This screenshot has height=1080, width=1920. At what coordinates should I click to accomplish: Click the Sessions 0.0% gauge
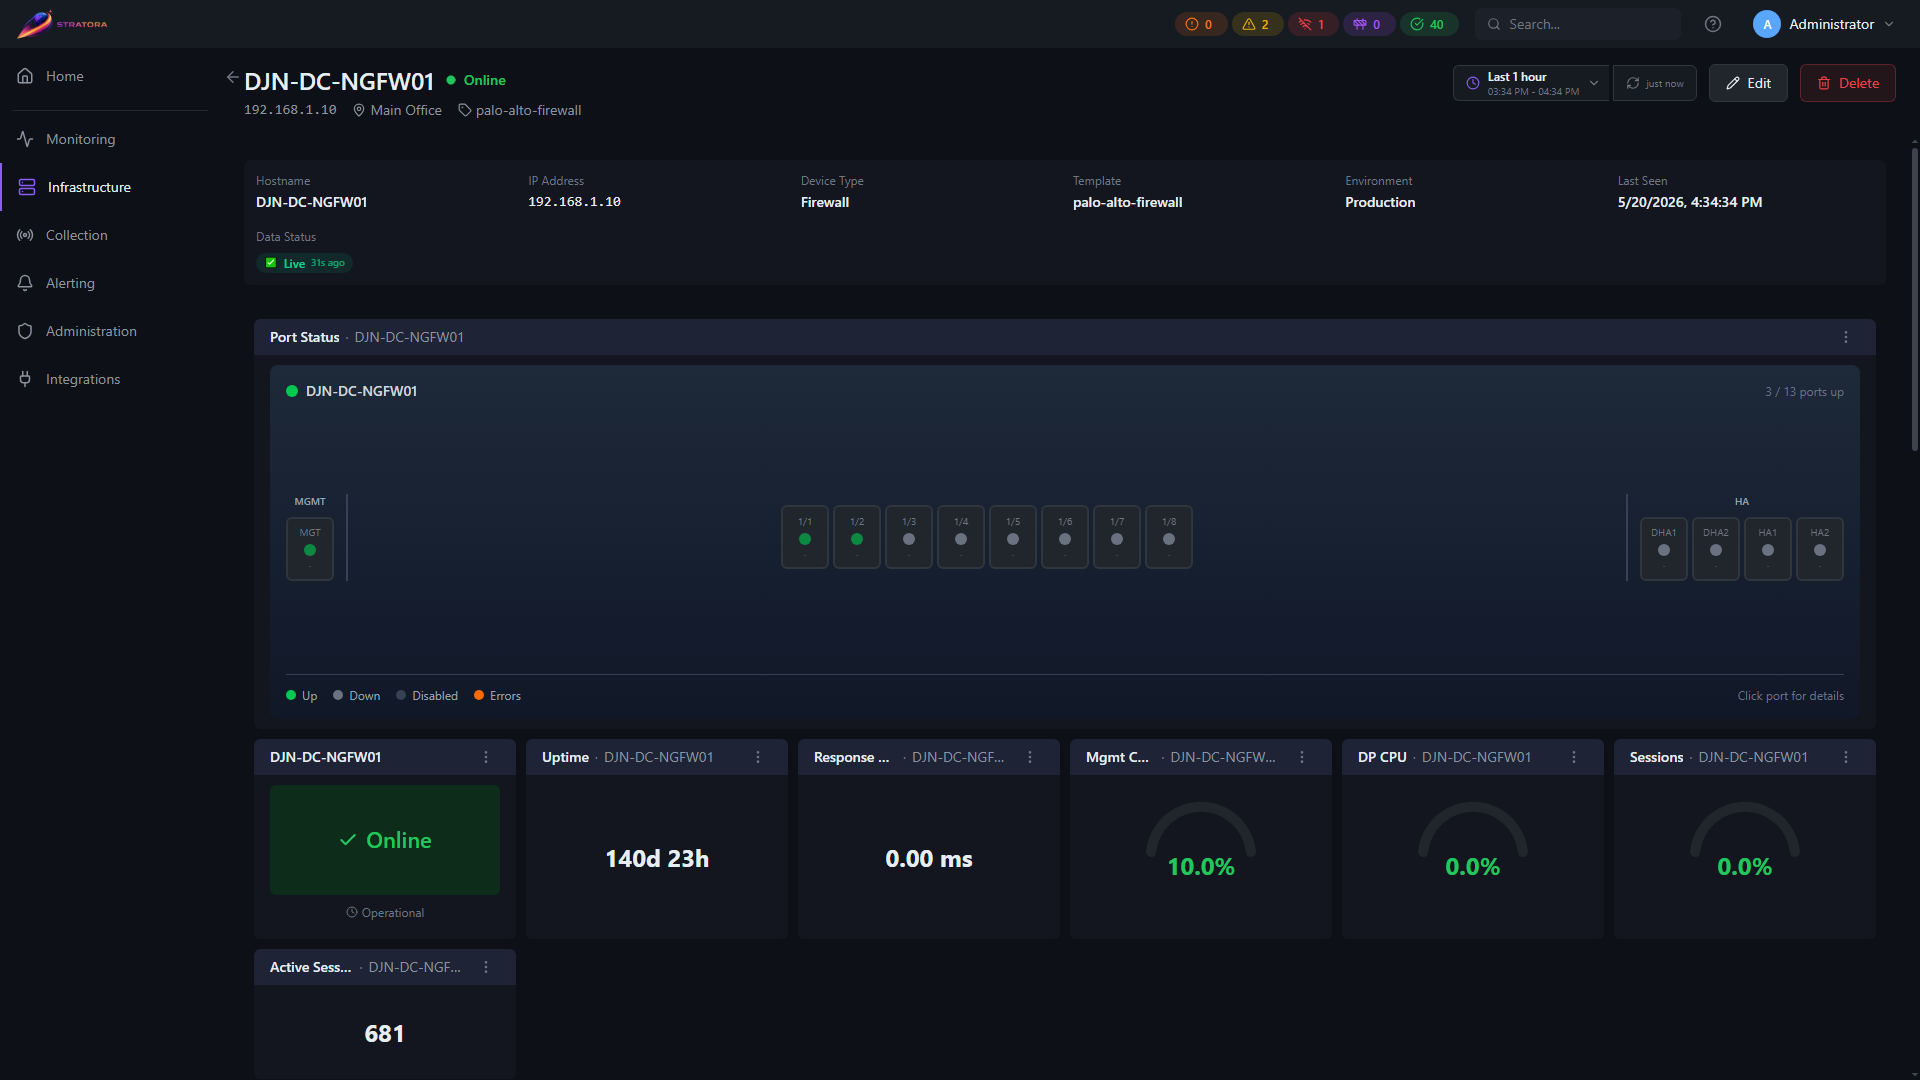point(1745,841)
